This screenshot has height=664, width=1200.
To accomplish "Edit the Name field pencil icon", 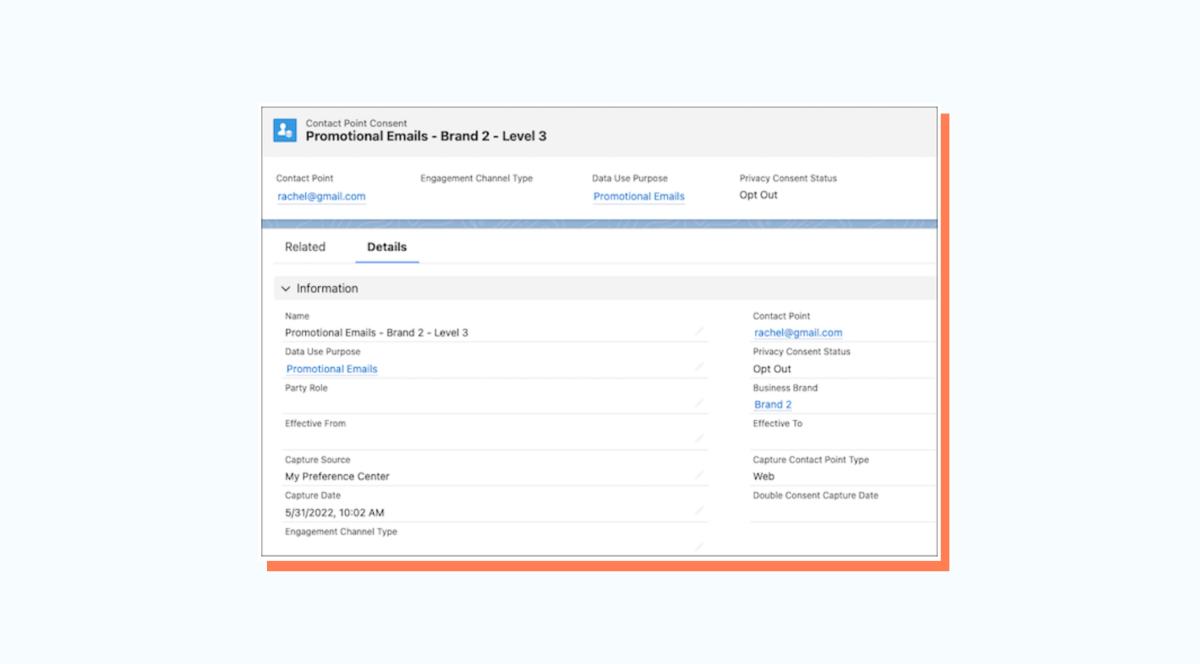I will click(x=699, y=331).
